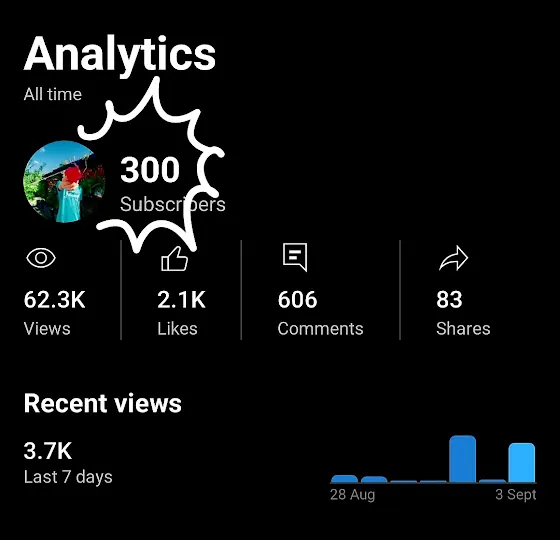Select the 3.7K recent views figure
Image resolution: width=560 pixels, height=540 pixels.
tap(48, 451)
